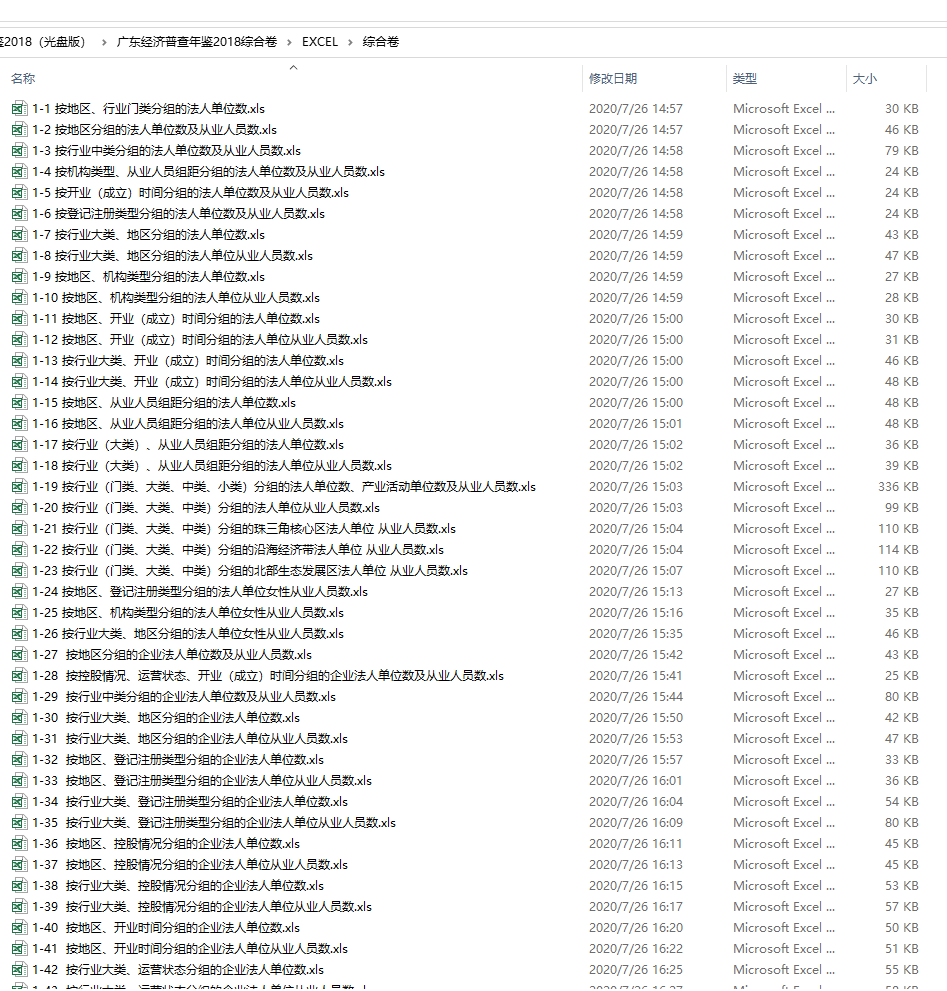Viewport: 947px width, 991px height.
Task: Select file 1-34 按行业大类、登记注册类型分组
Action: (x=190, y=802)
